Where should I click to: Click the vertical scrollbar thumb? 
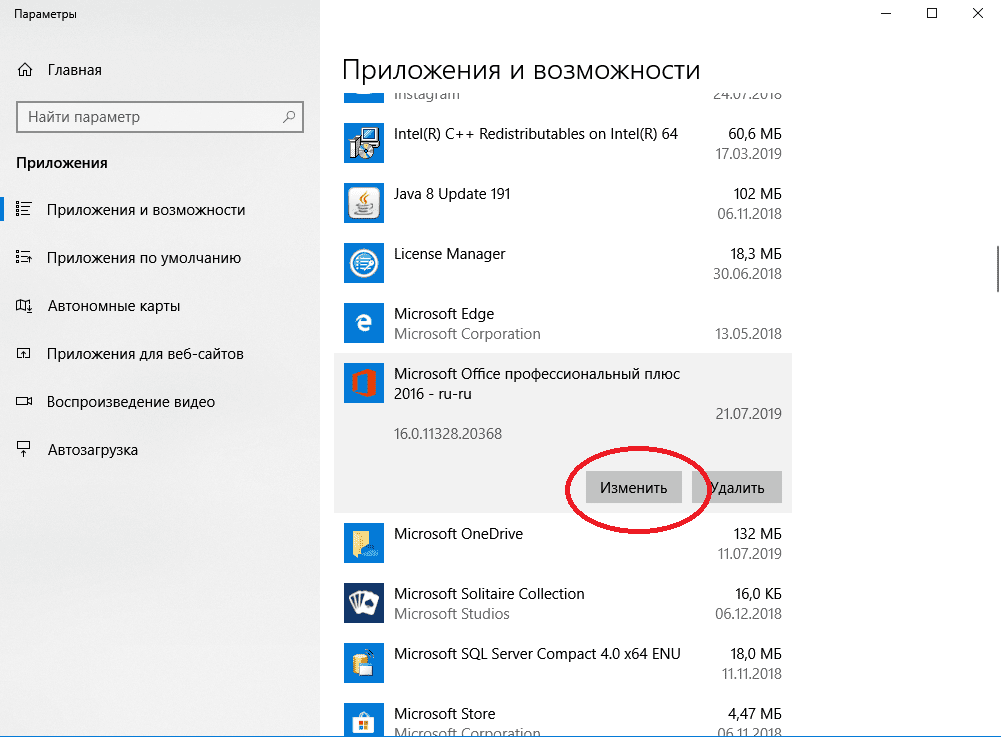pyautogui.click(x=997, y=268)
